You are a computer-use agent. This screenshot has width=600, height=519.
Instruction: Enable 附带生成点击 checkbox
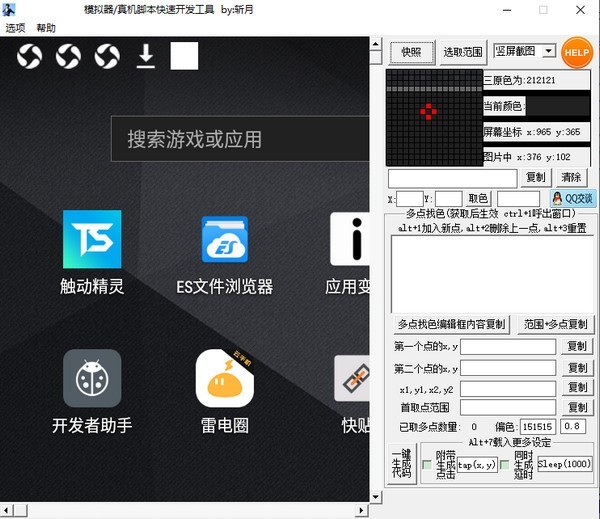pyautogui.click(x=428, y=464)
